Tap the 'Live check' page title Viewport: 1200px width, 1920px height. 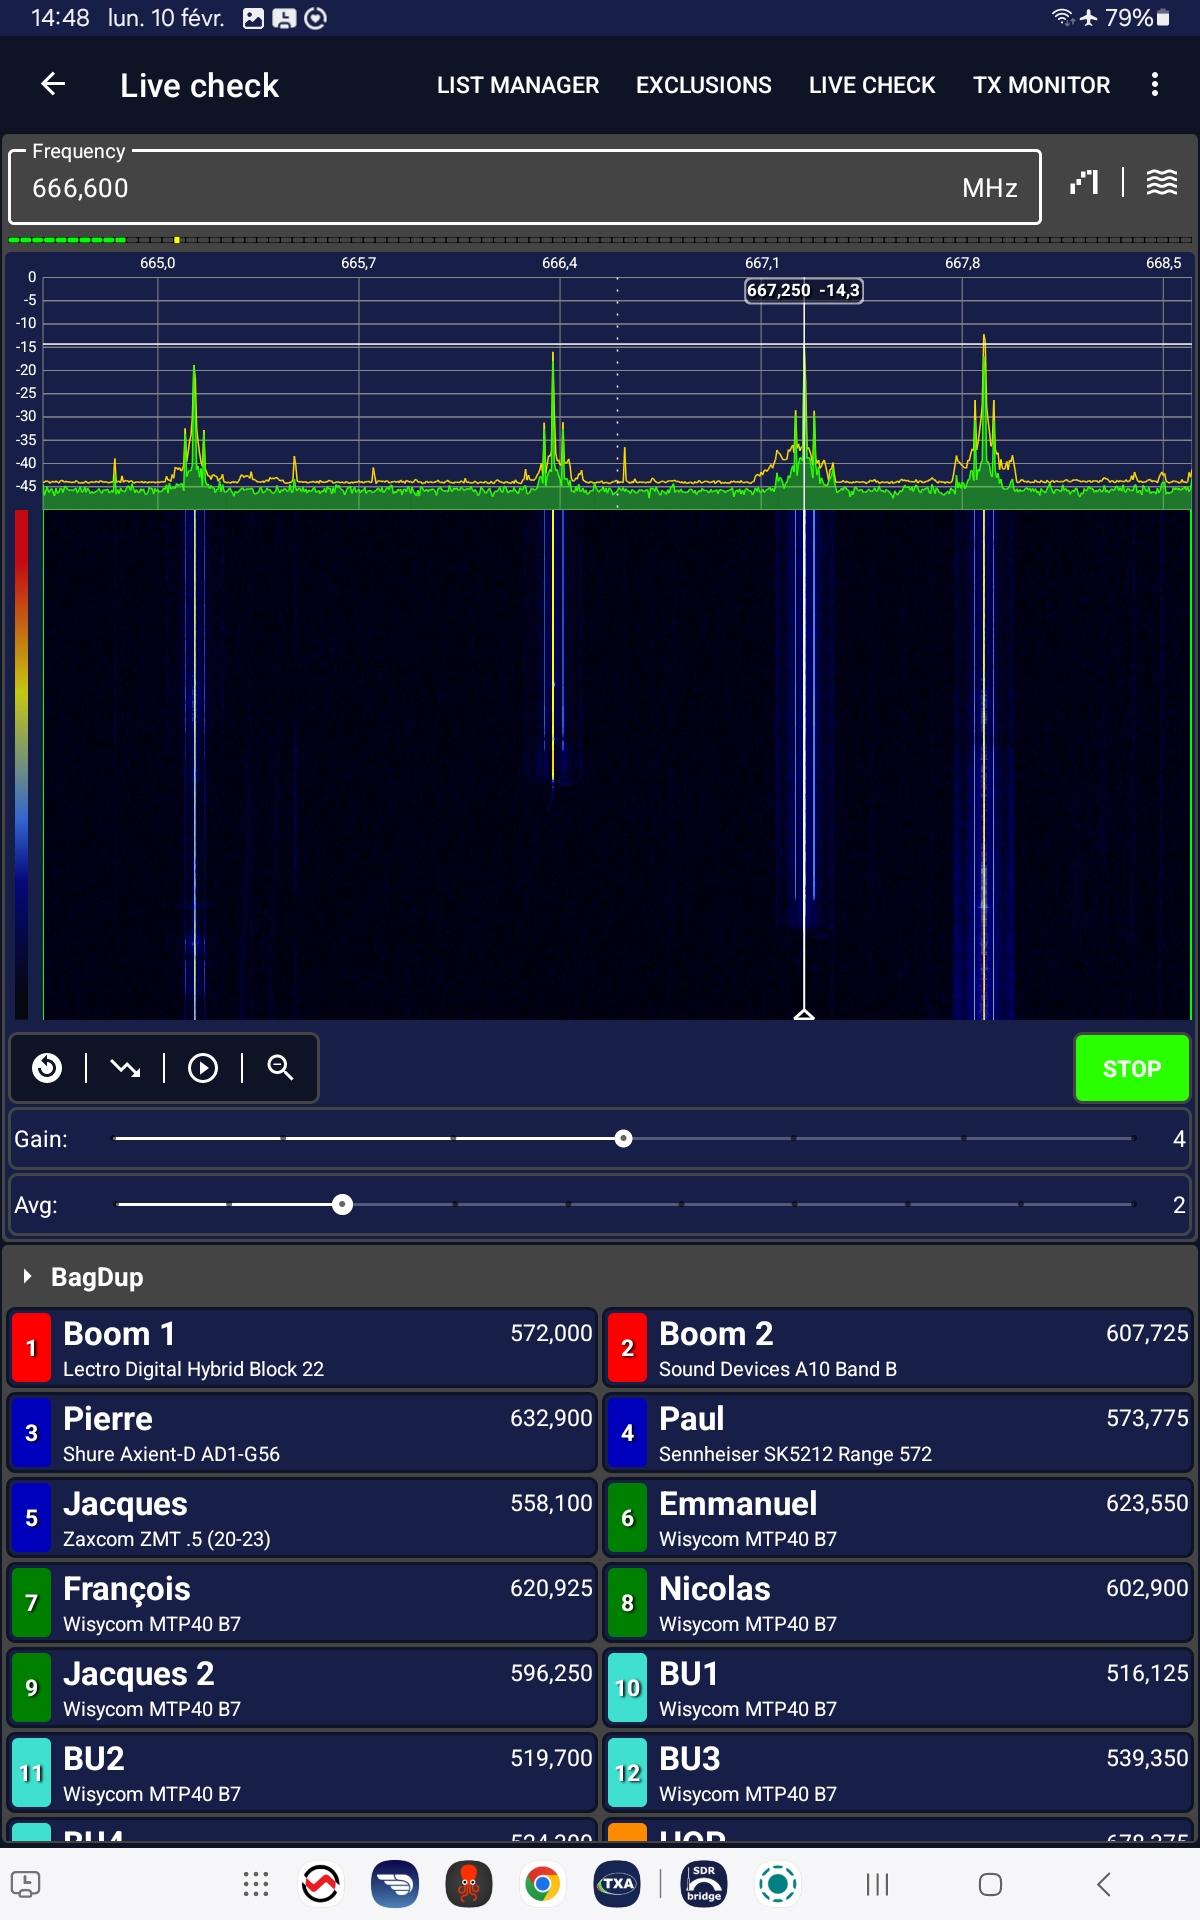point(199,86)
